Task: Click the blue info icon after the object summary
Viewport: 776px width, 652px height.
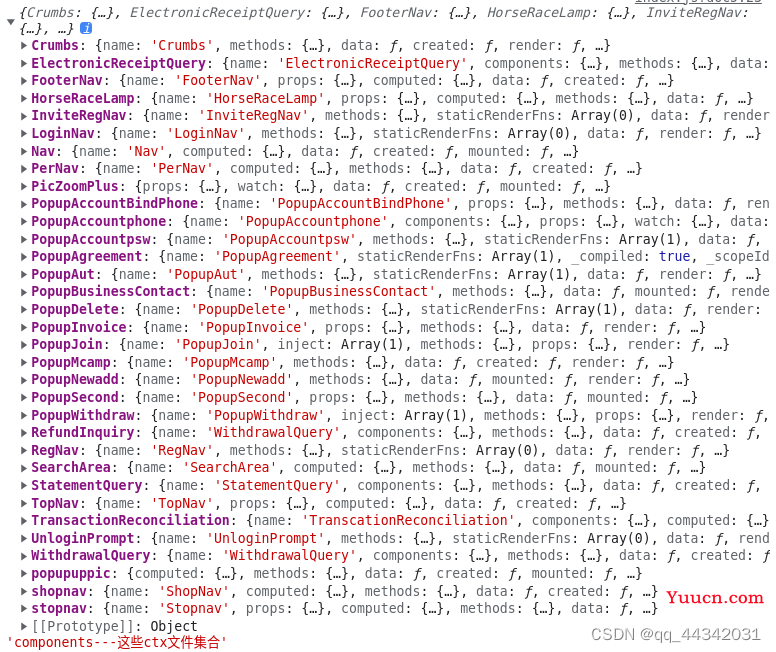Action: (86, 29)
